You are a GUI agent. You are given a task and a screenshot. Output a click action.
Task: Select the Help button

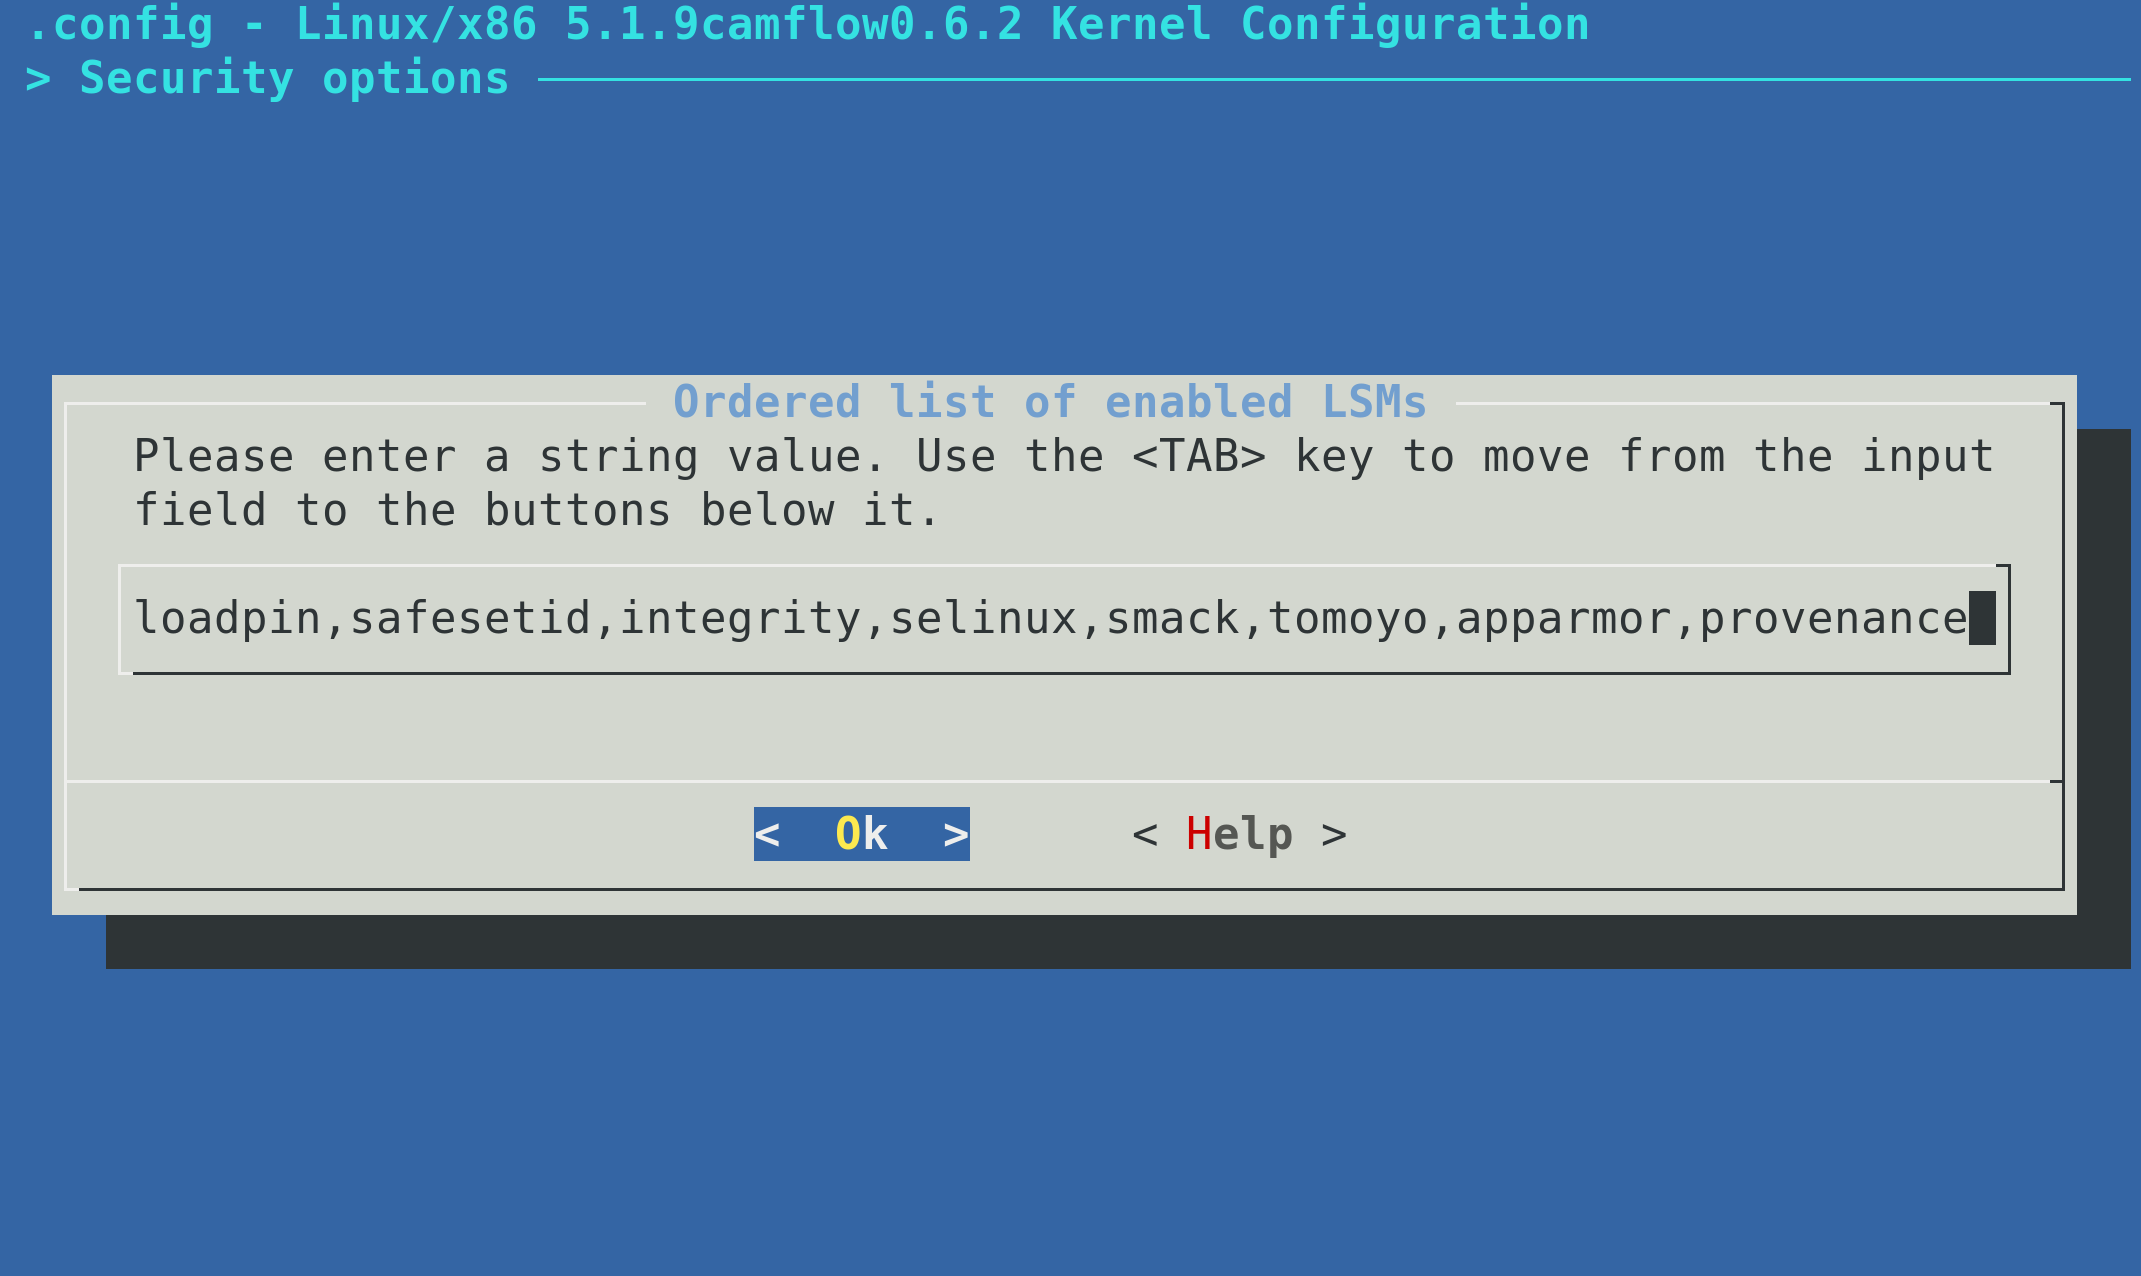click(x=1239, y=834)
